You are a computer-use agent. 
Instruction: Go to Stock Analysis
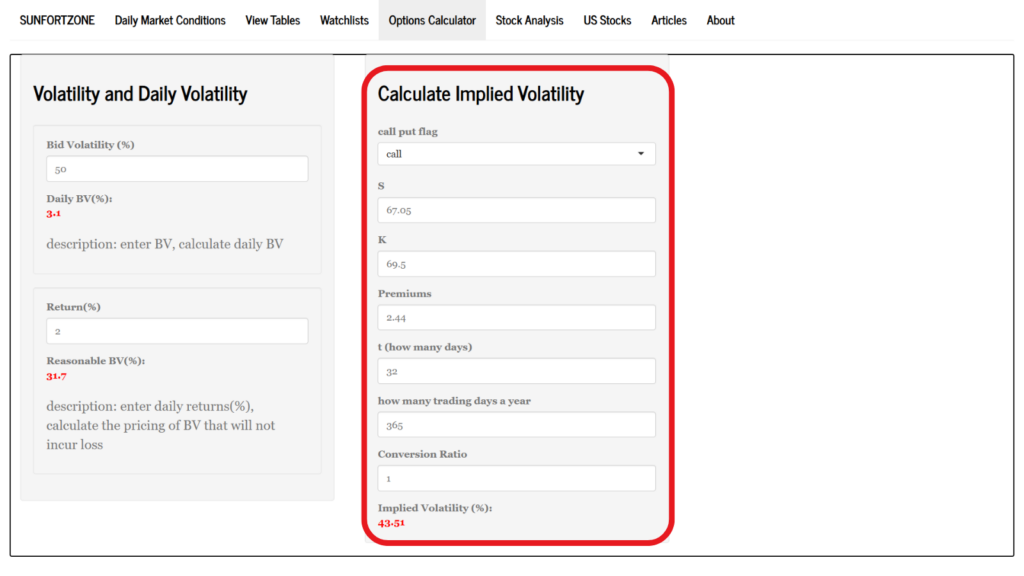coord(529,19)
